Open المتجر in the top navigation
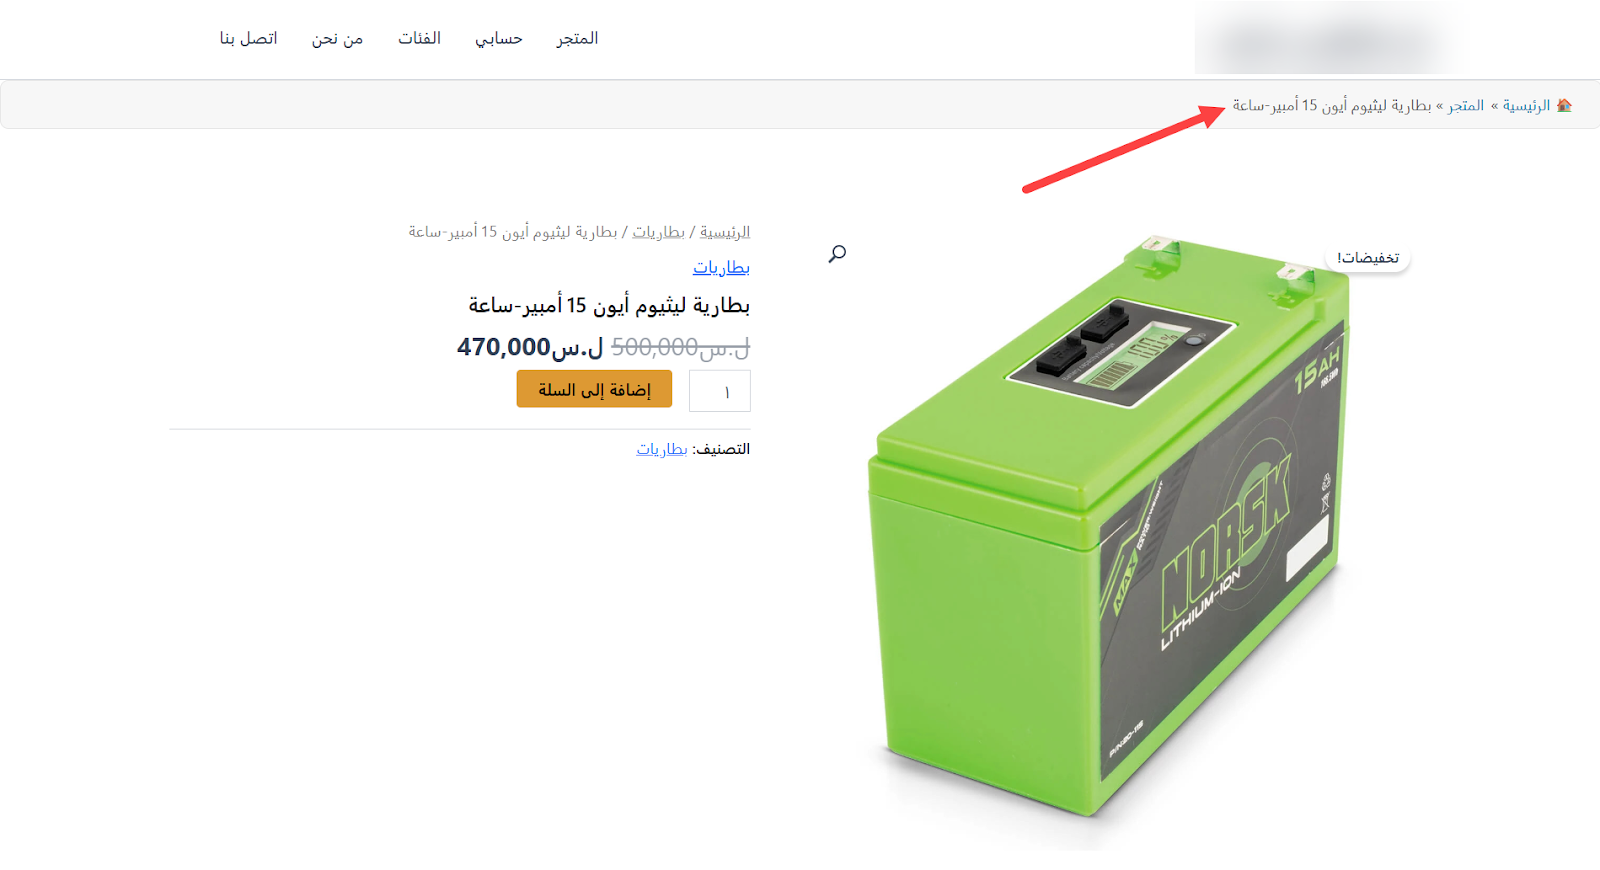 click(x=577, y=38)
